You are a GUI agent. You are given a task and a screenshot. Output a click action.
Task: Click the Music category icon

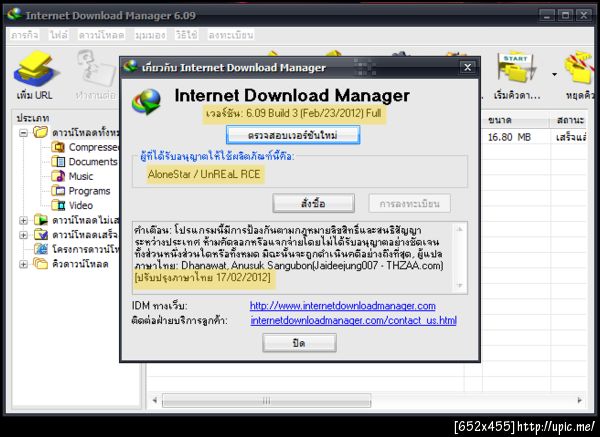59,176
